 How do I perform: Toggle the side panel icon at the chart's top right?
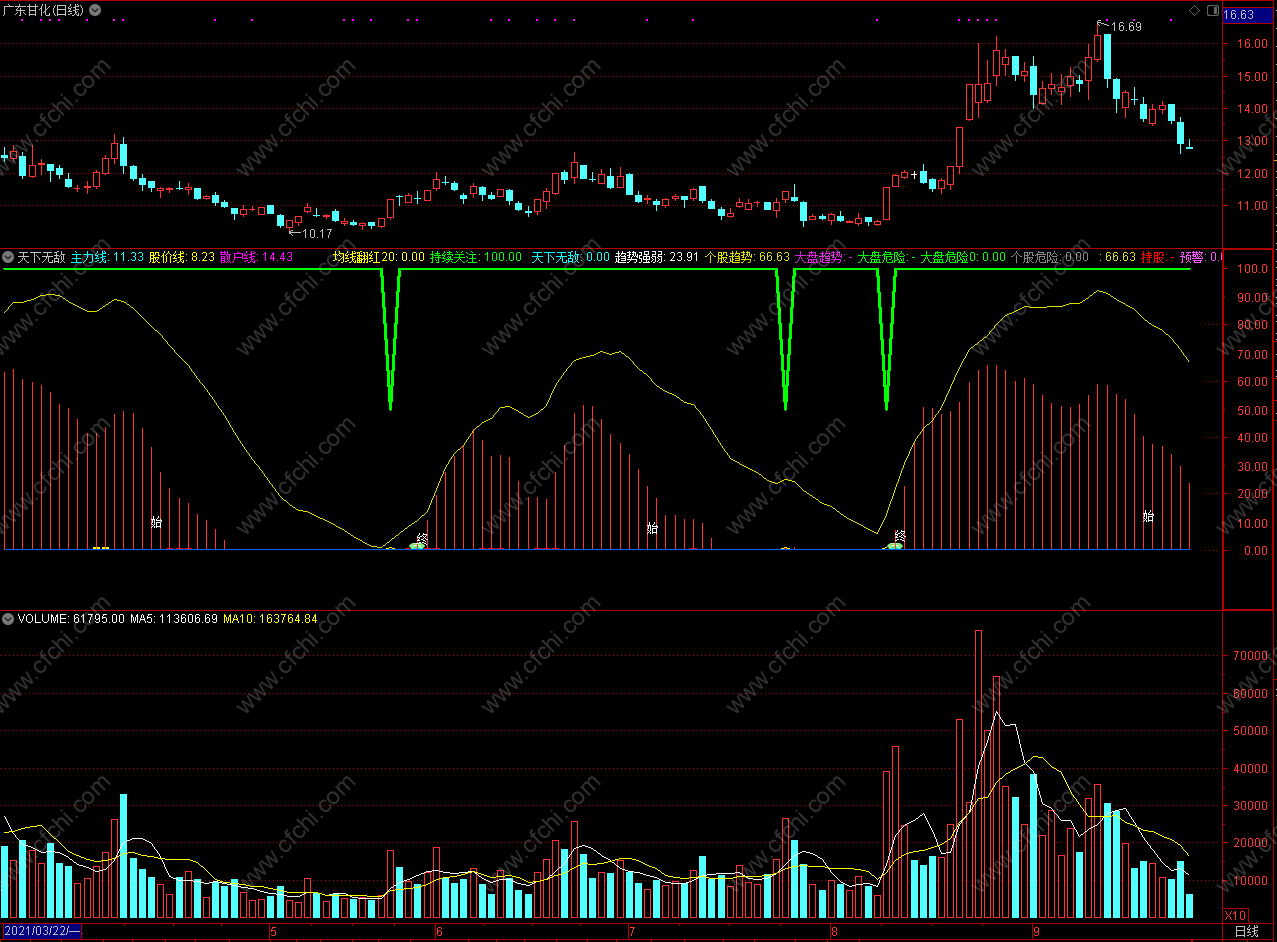pos(1213,10)
